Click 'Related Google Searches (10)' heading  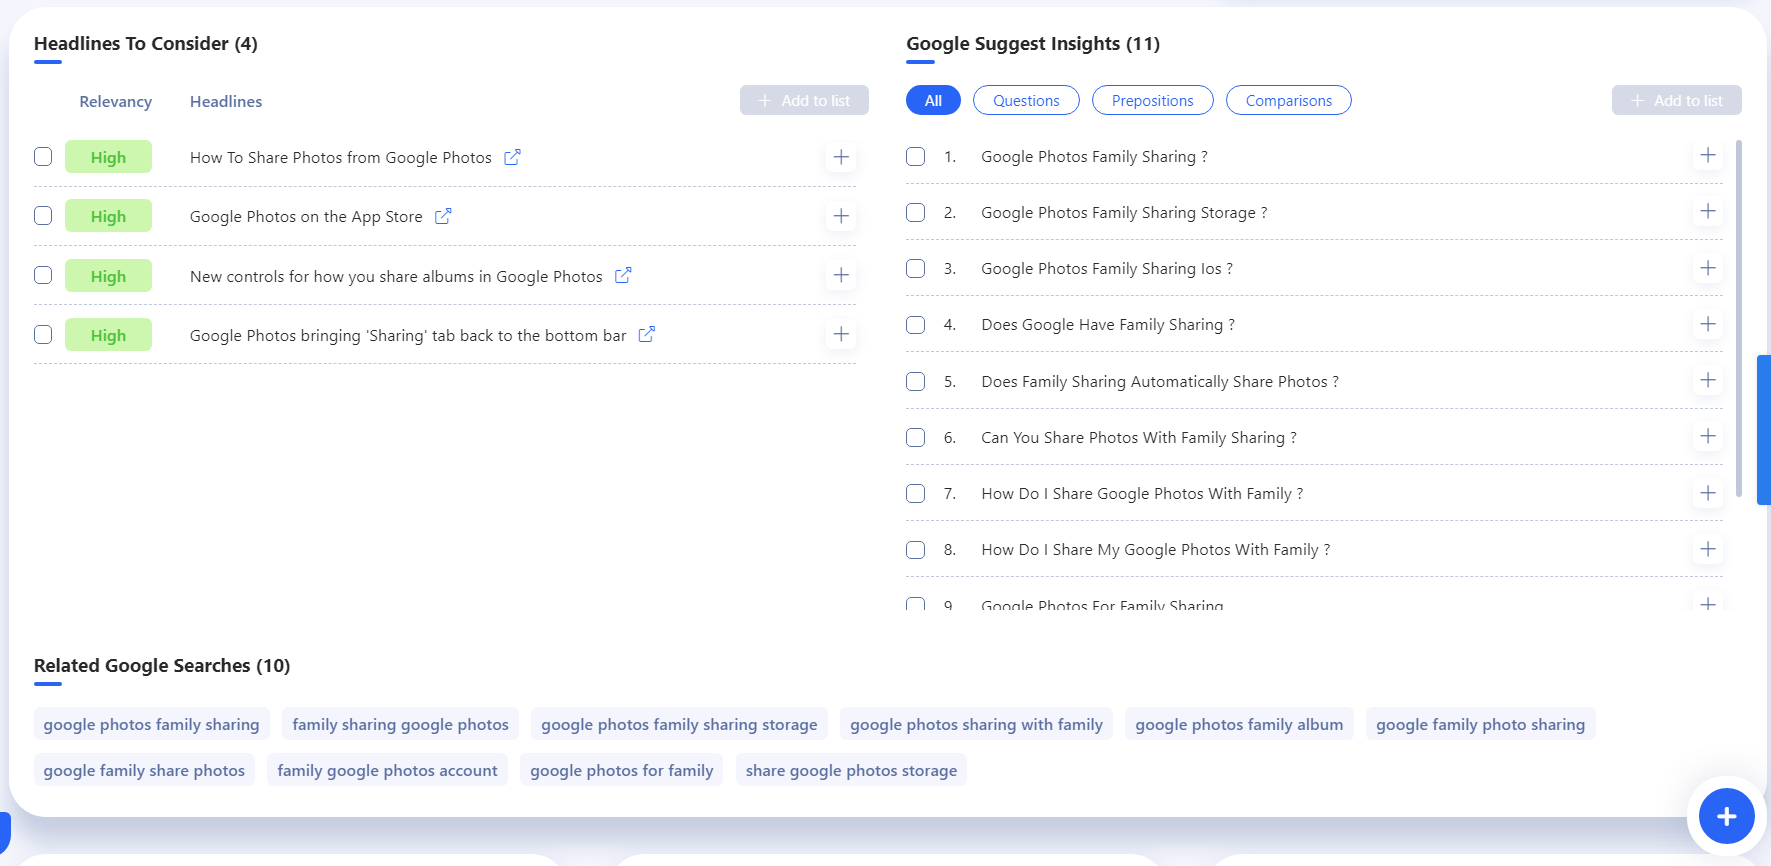(x=162, y=666)
